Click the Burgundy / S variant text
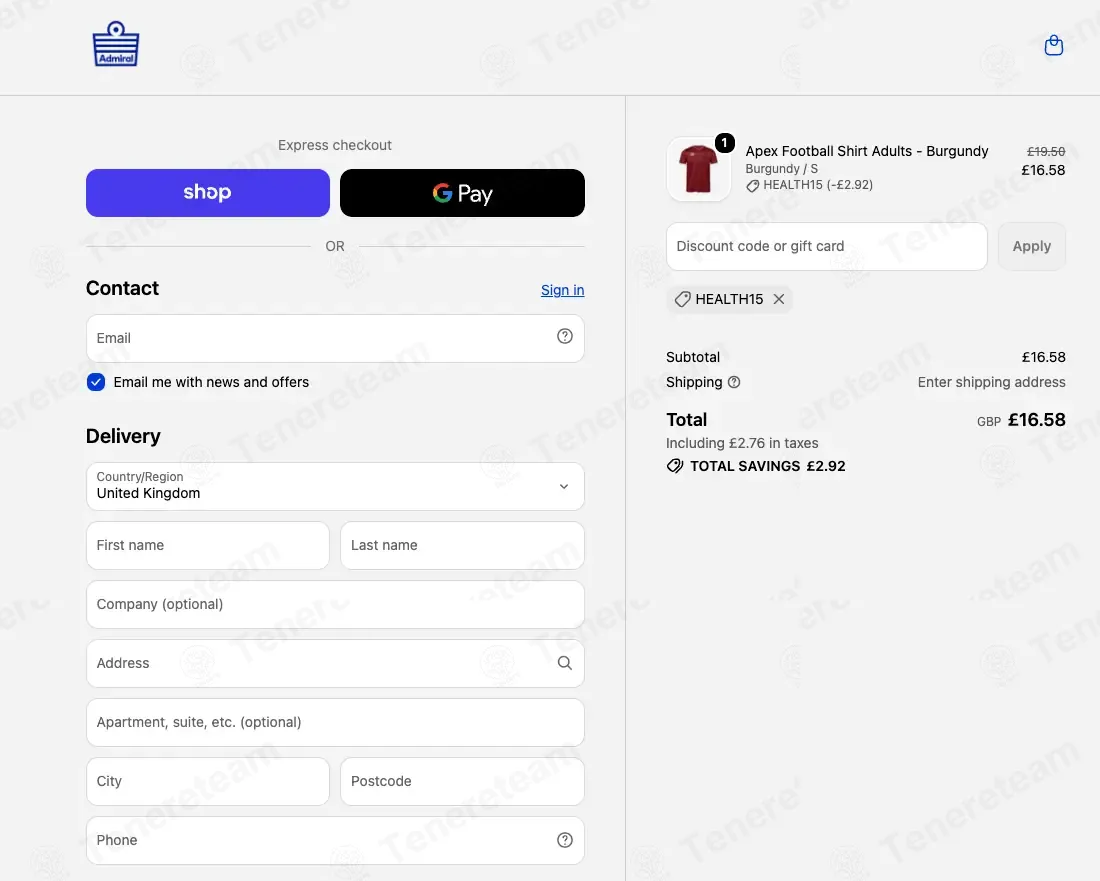Viewport: 1100px width, 881px height. [x=782, y=169]
